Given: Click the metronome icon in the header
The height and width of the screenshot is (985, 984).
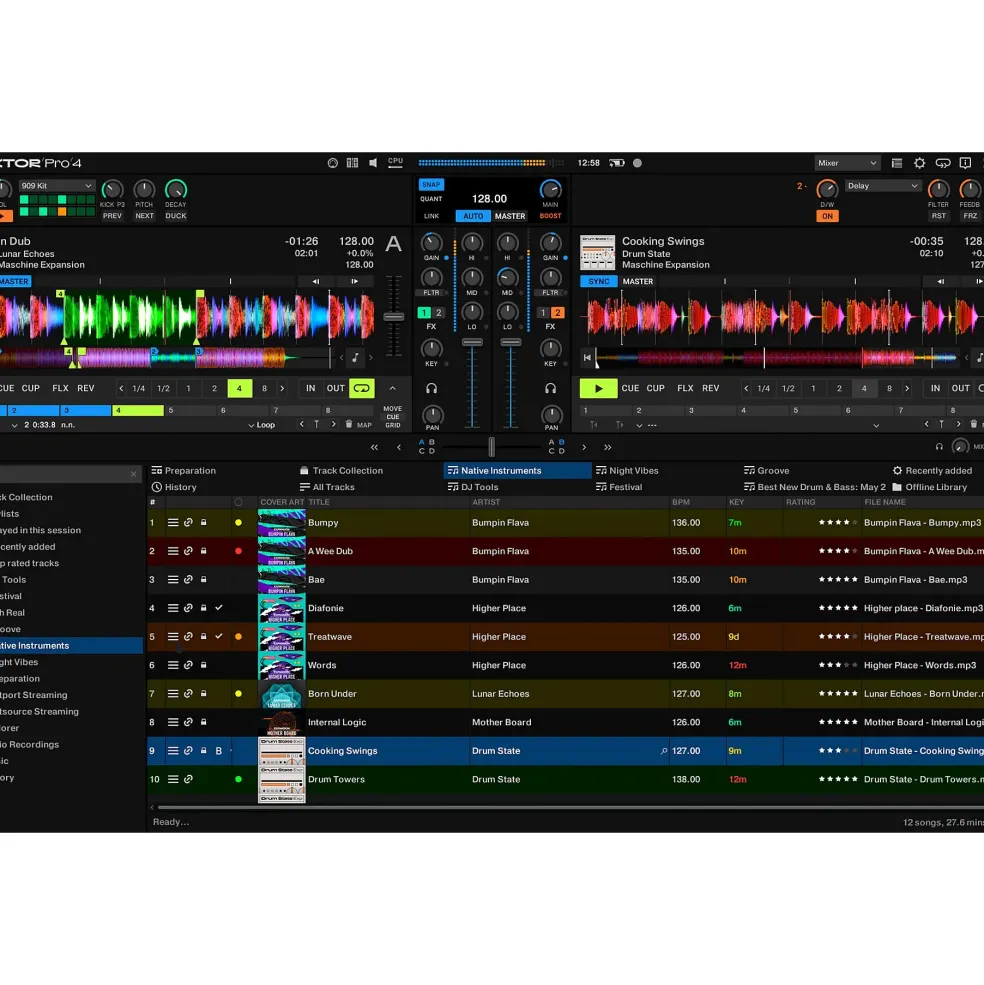Looking at the screenshot, I should tap(332, 163).
